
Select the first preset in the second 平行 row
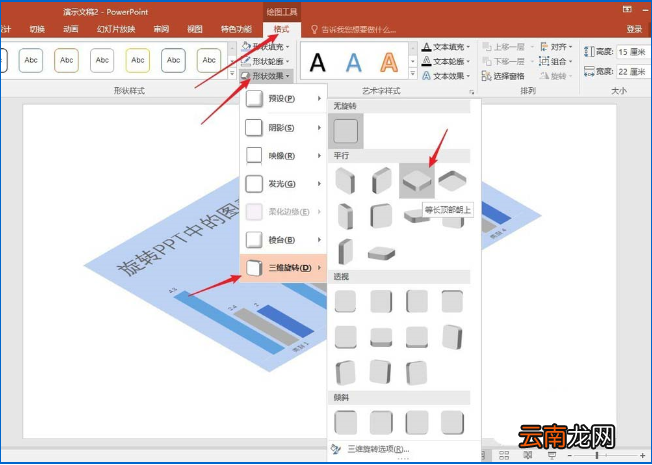coord(346,216)
